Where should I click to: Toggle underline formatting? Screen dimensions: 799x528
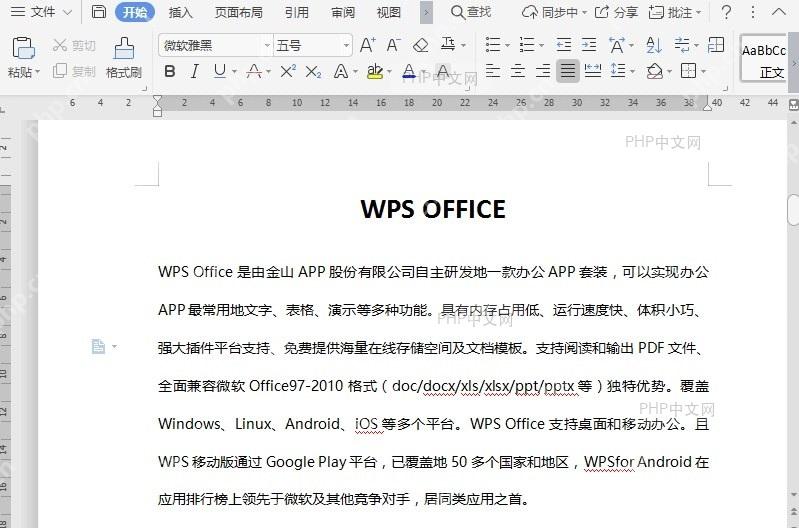[x=220, y=71]
